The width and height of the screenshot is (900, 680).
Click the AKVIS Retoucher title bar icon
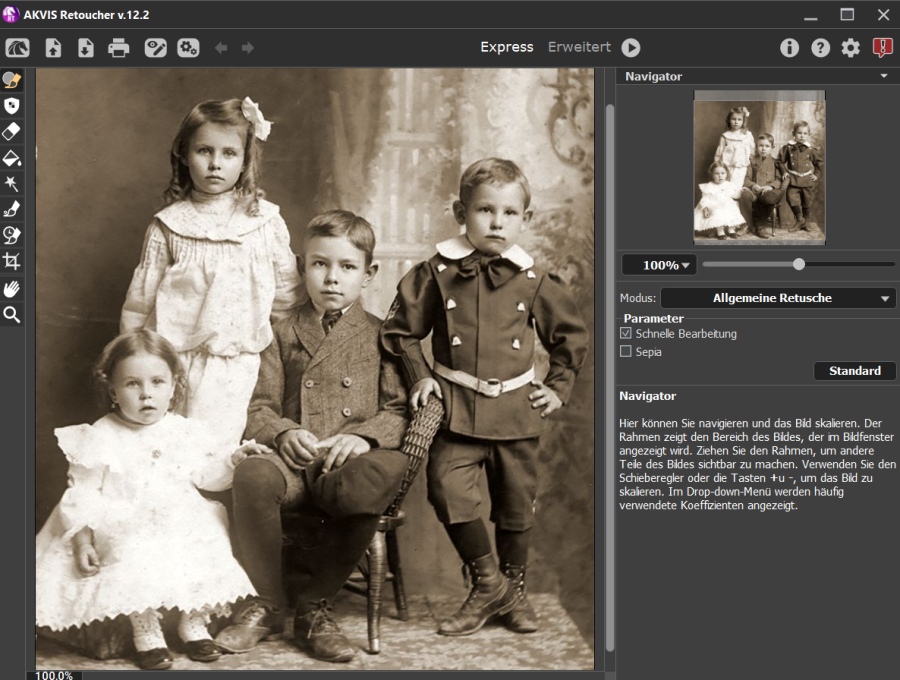tap(10, 14)
